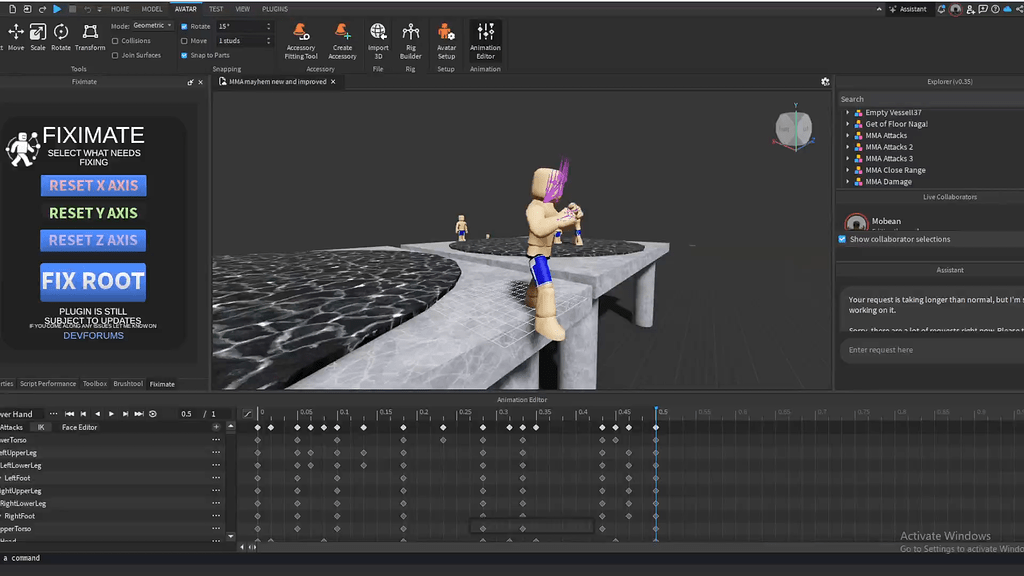Click the RESET X AXIS button

(93, 185)
